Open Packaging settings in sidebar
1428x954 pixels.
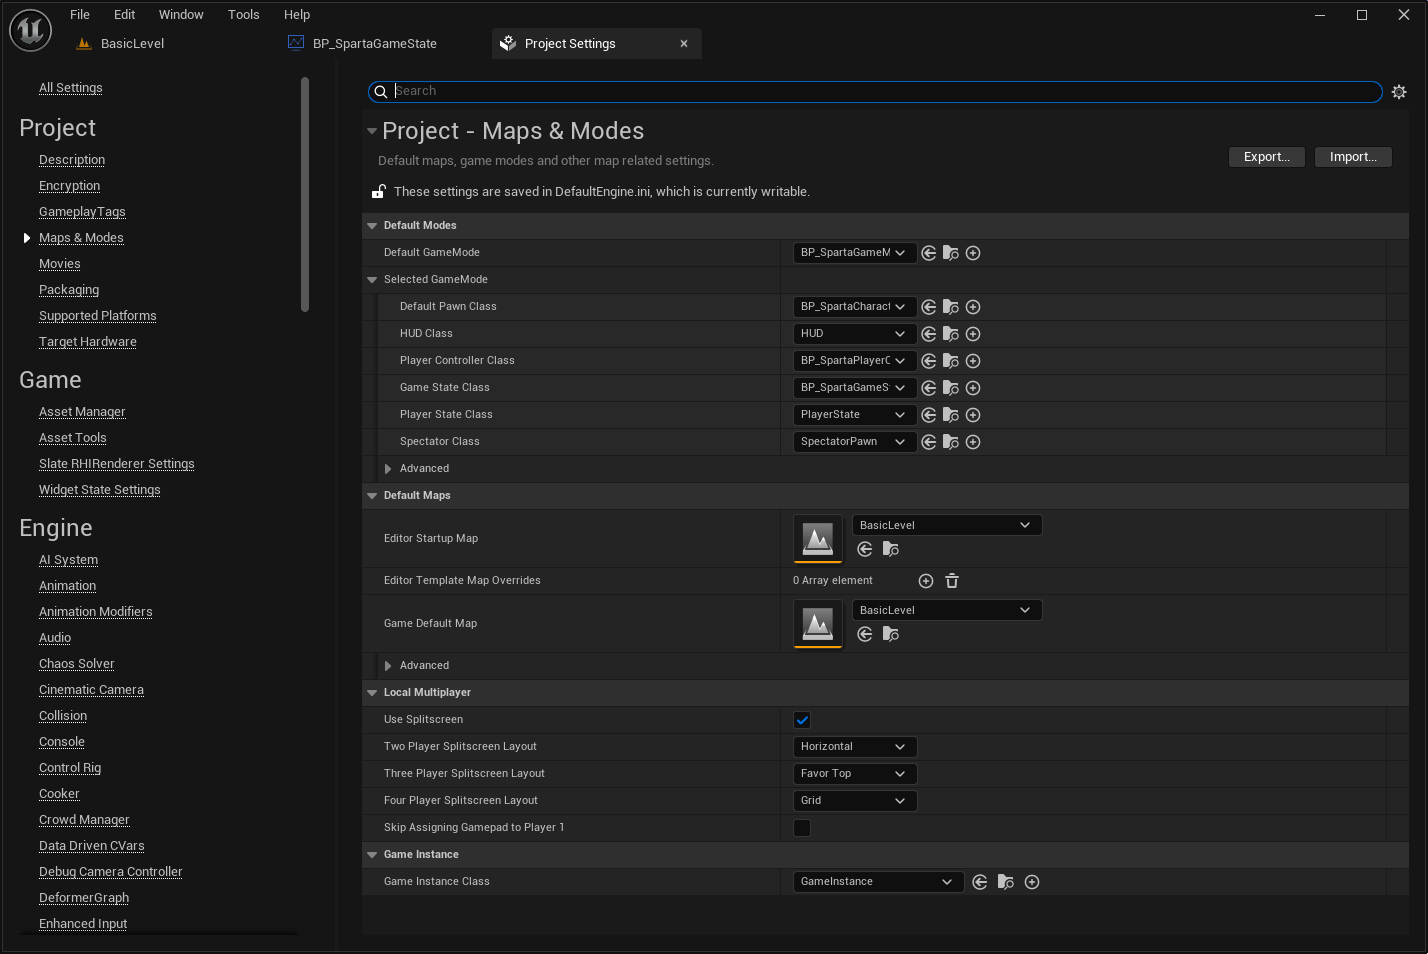(69, 290)
